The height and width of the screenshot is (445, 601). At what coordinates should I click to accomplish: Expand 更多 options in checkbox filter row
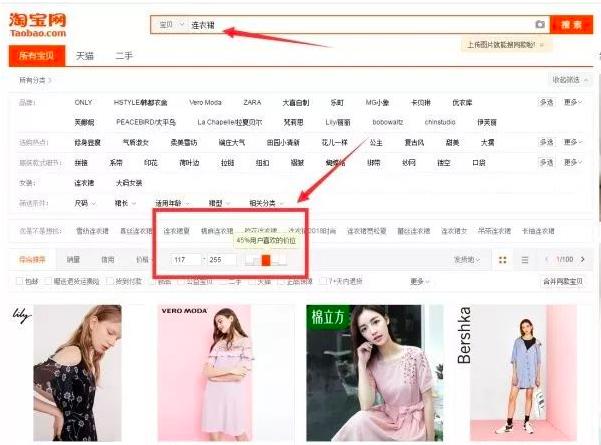[x=420, y=281]
